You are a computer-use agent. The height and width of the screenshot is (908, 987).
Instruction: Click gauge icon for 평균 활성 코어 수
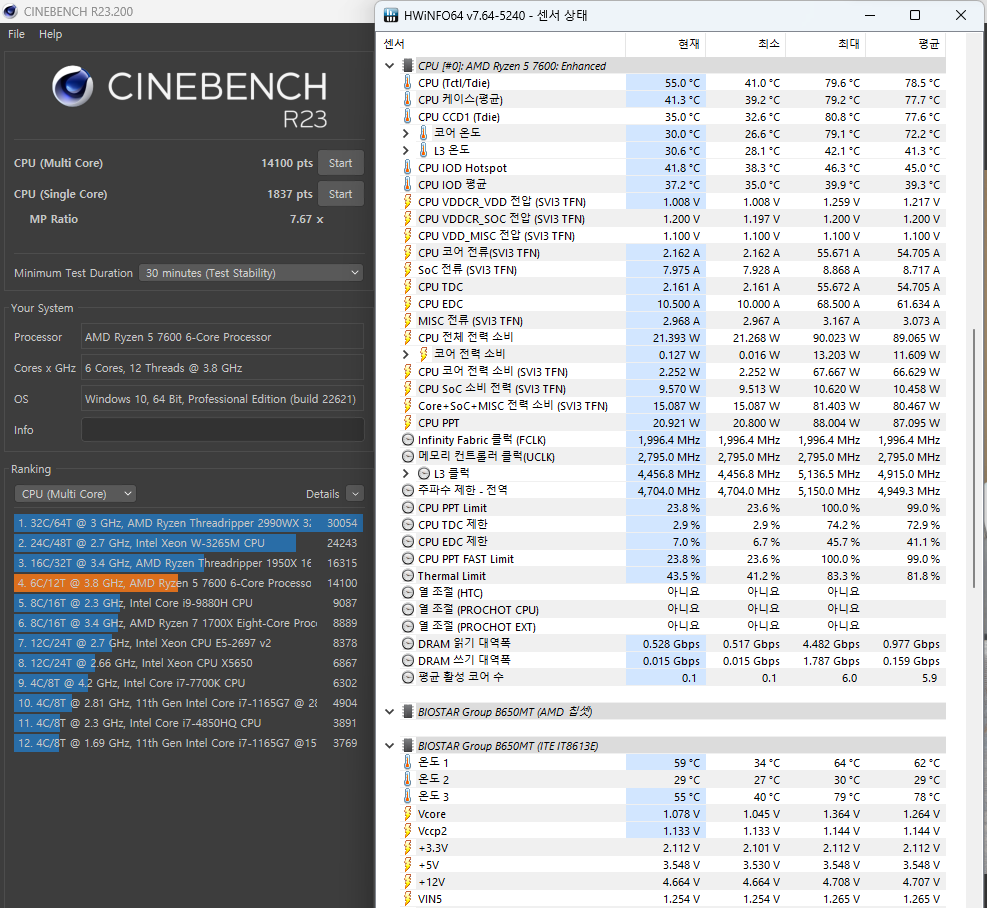[407, 678]
